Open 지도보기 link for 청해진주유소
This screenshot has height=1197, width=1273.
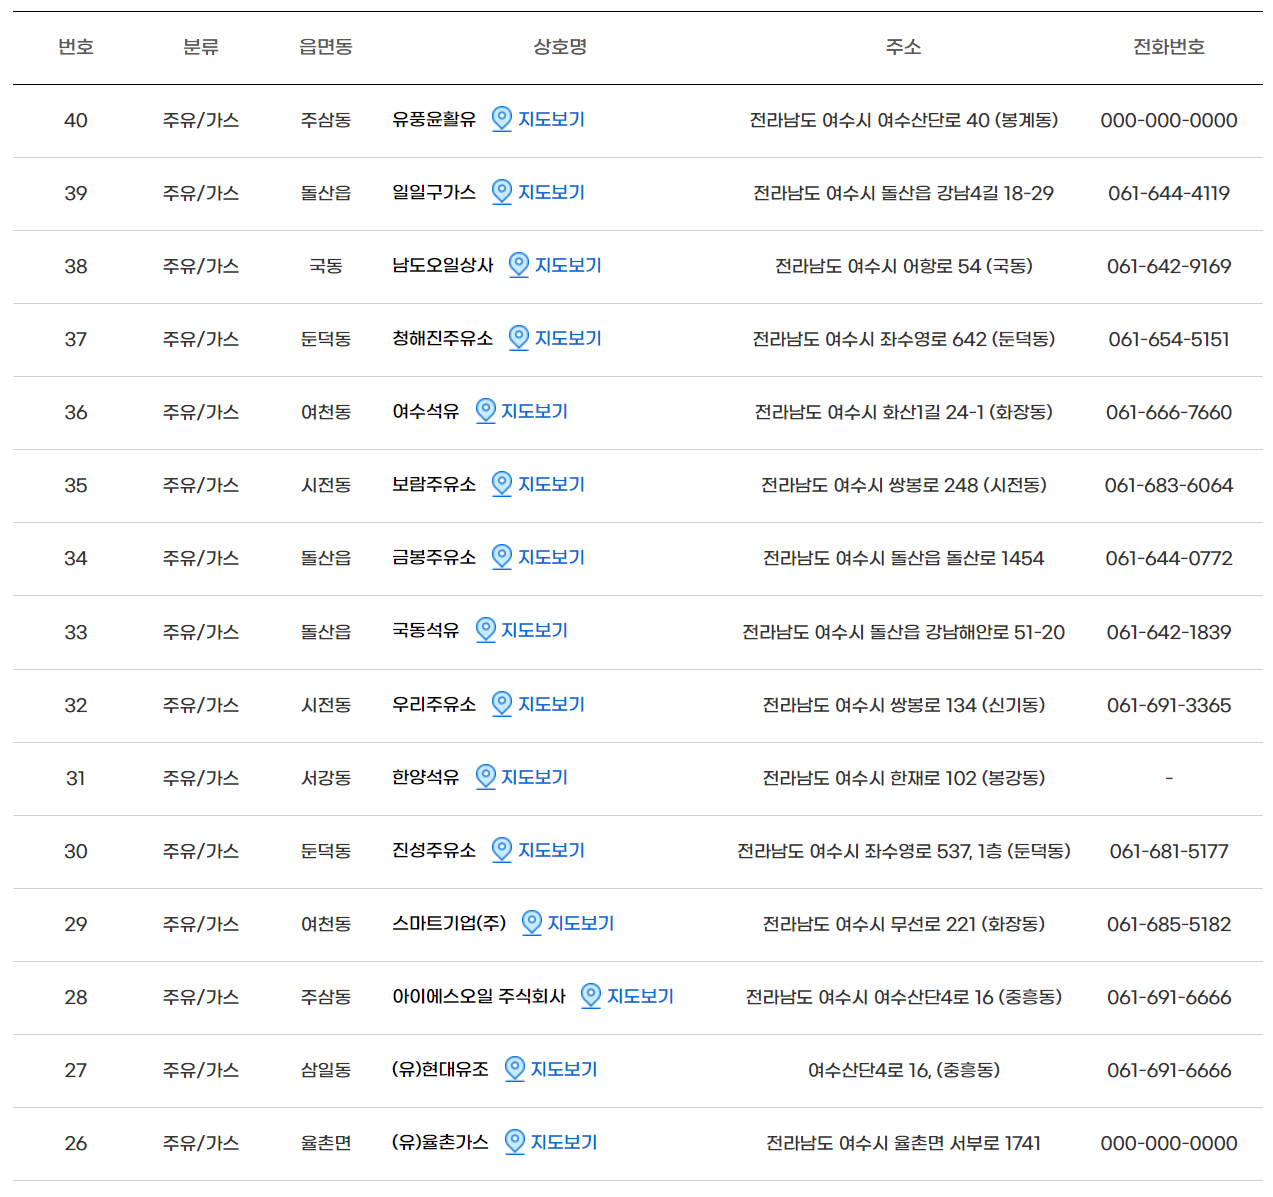point(568,338)
